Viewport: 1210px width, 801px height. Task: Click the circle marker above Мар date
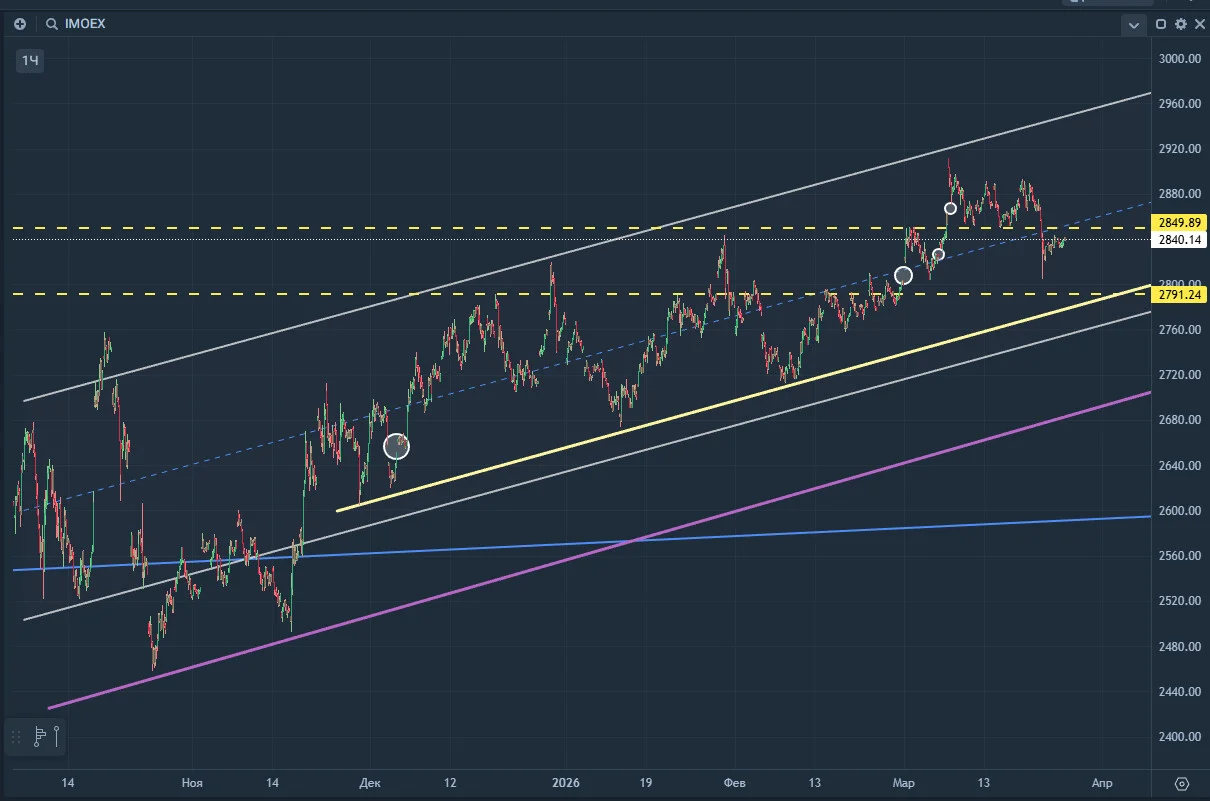point(903,275)
